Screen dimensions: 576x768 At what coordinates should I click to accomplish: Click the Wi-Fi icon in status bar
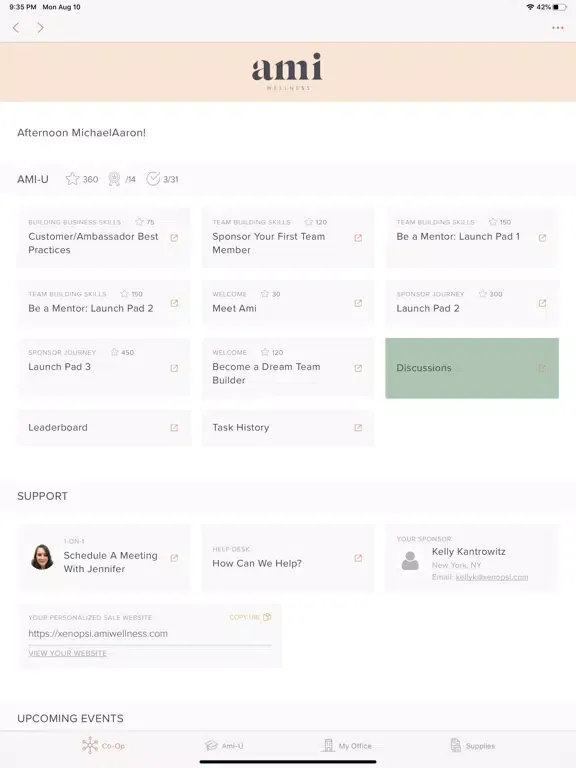[x=530, y=7]
